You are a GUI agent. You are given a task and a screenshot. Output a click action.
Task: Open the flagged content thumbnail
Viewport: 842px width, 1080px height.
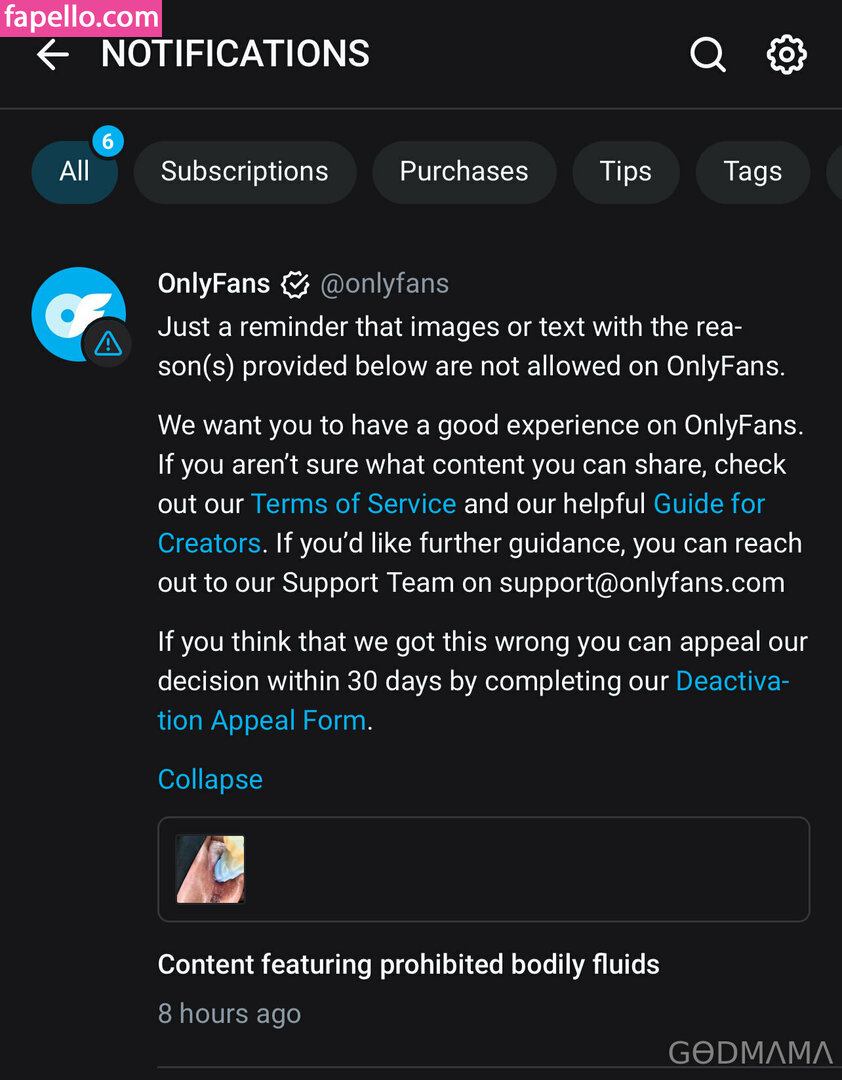pos(210,869)
